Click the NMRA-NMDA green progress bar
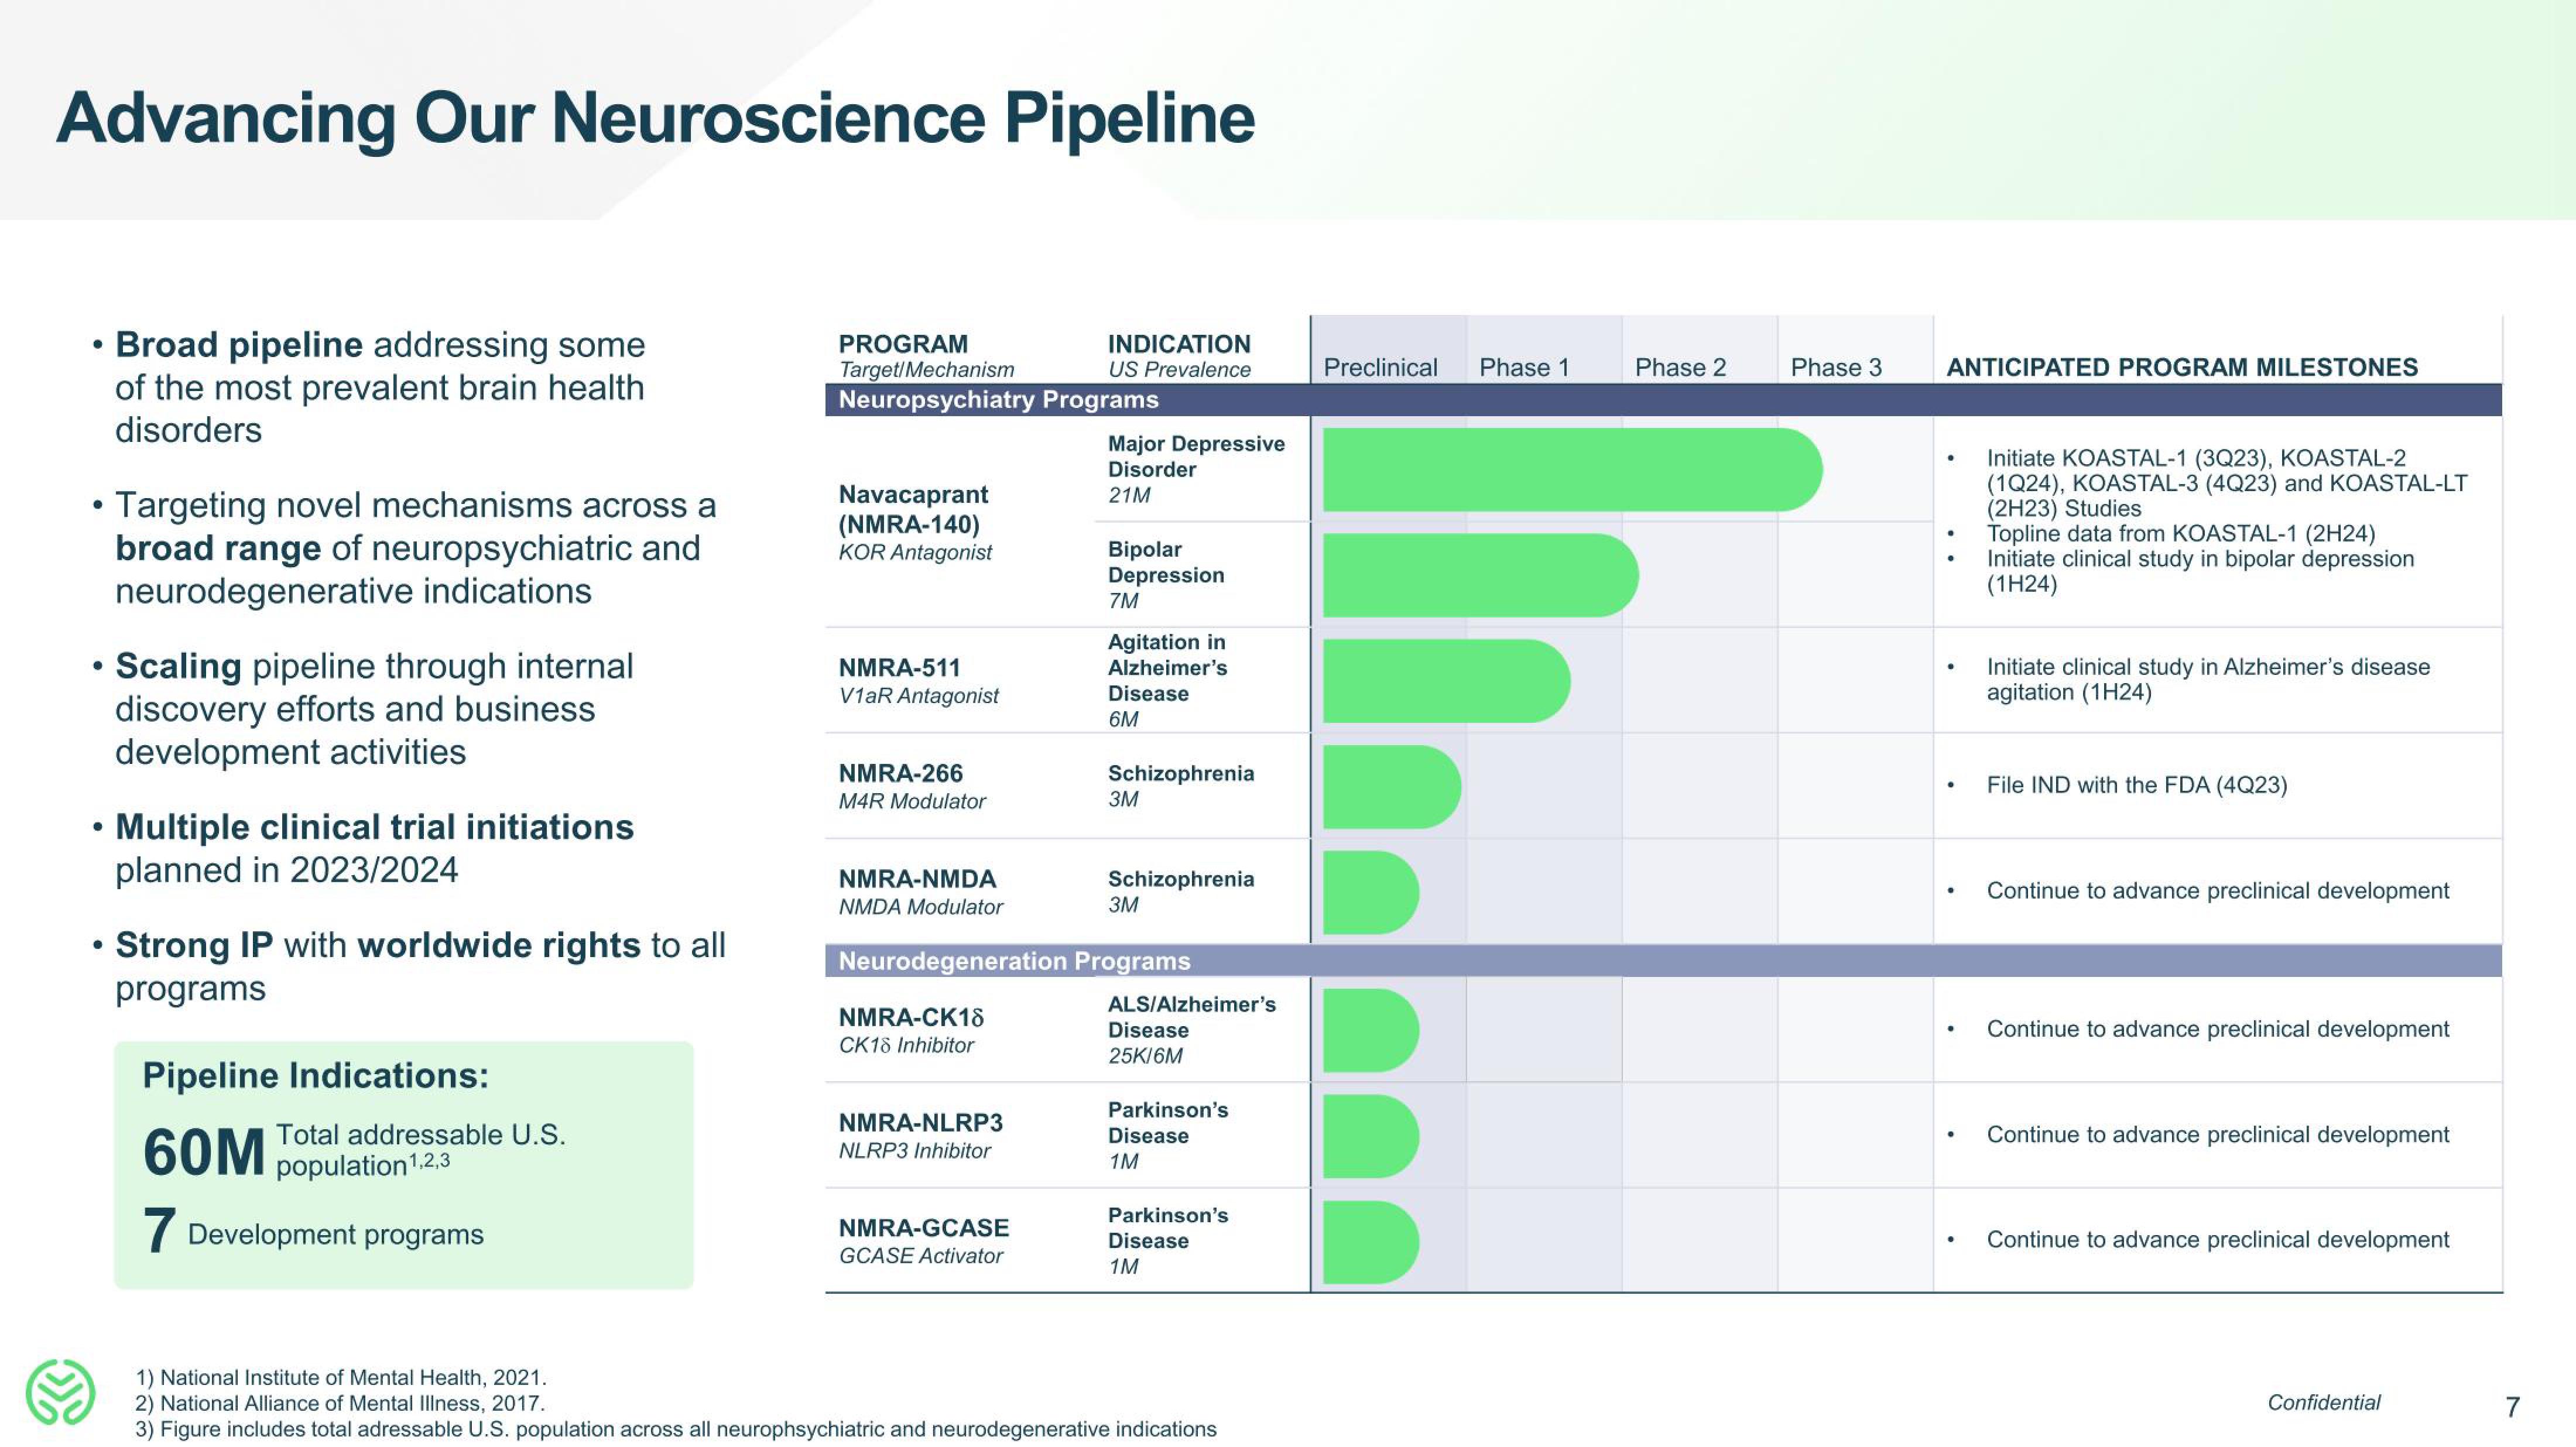2576x1447 pixels. click(x=1370, y=893)
